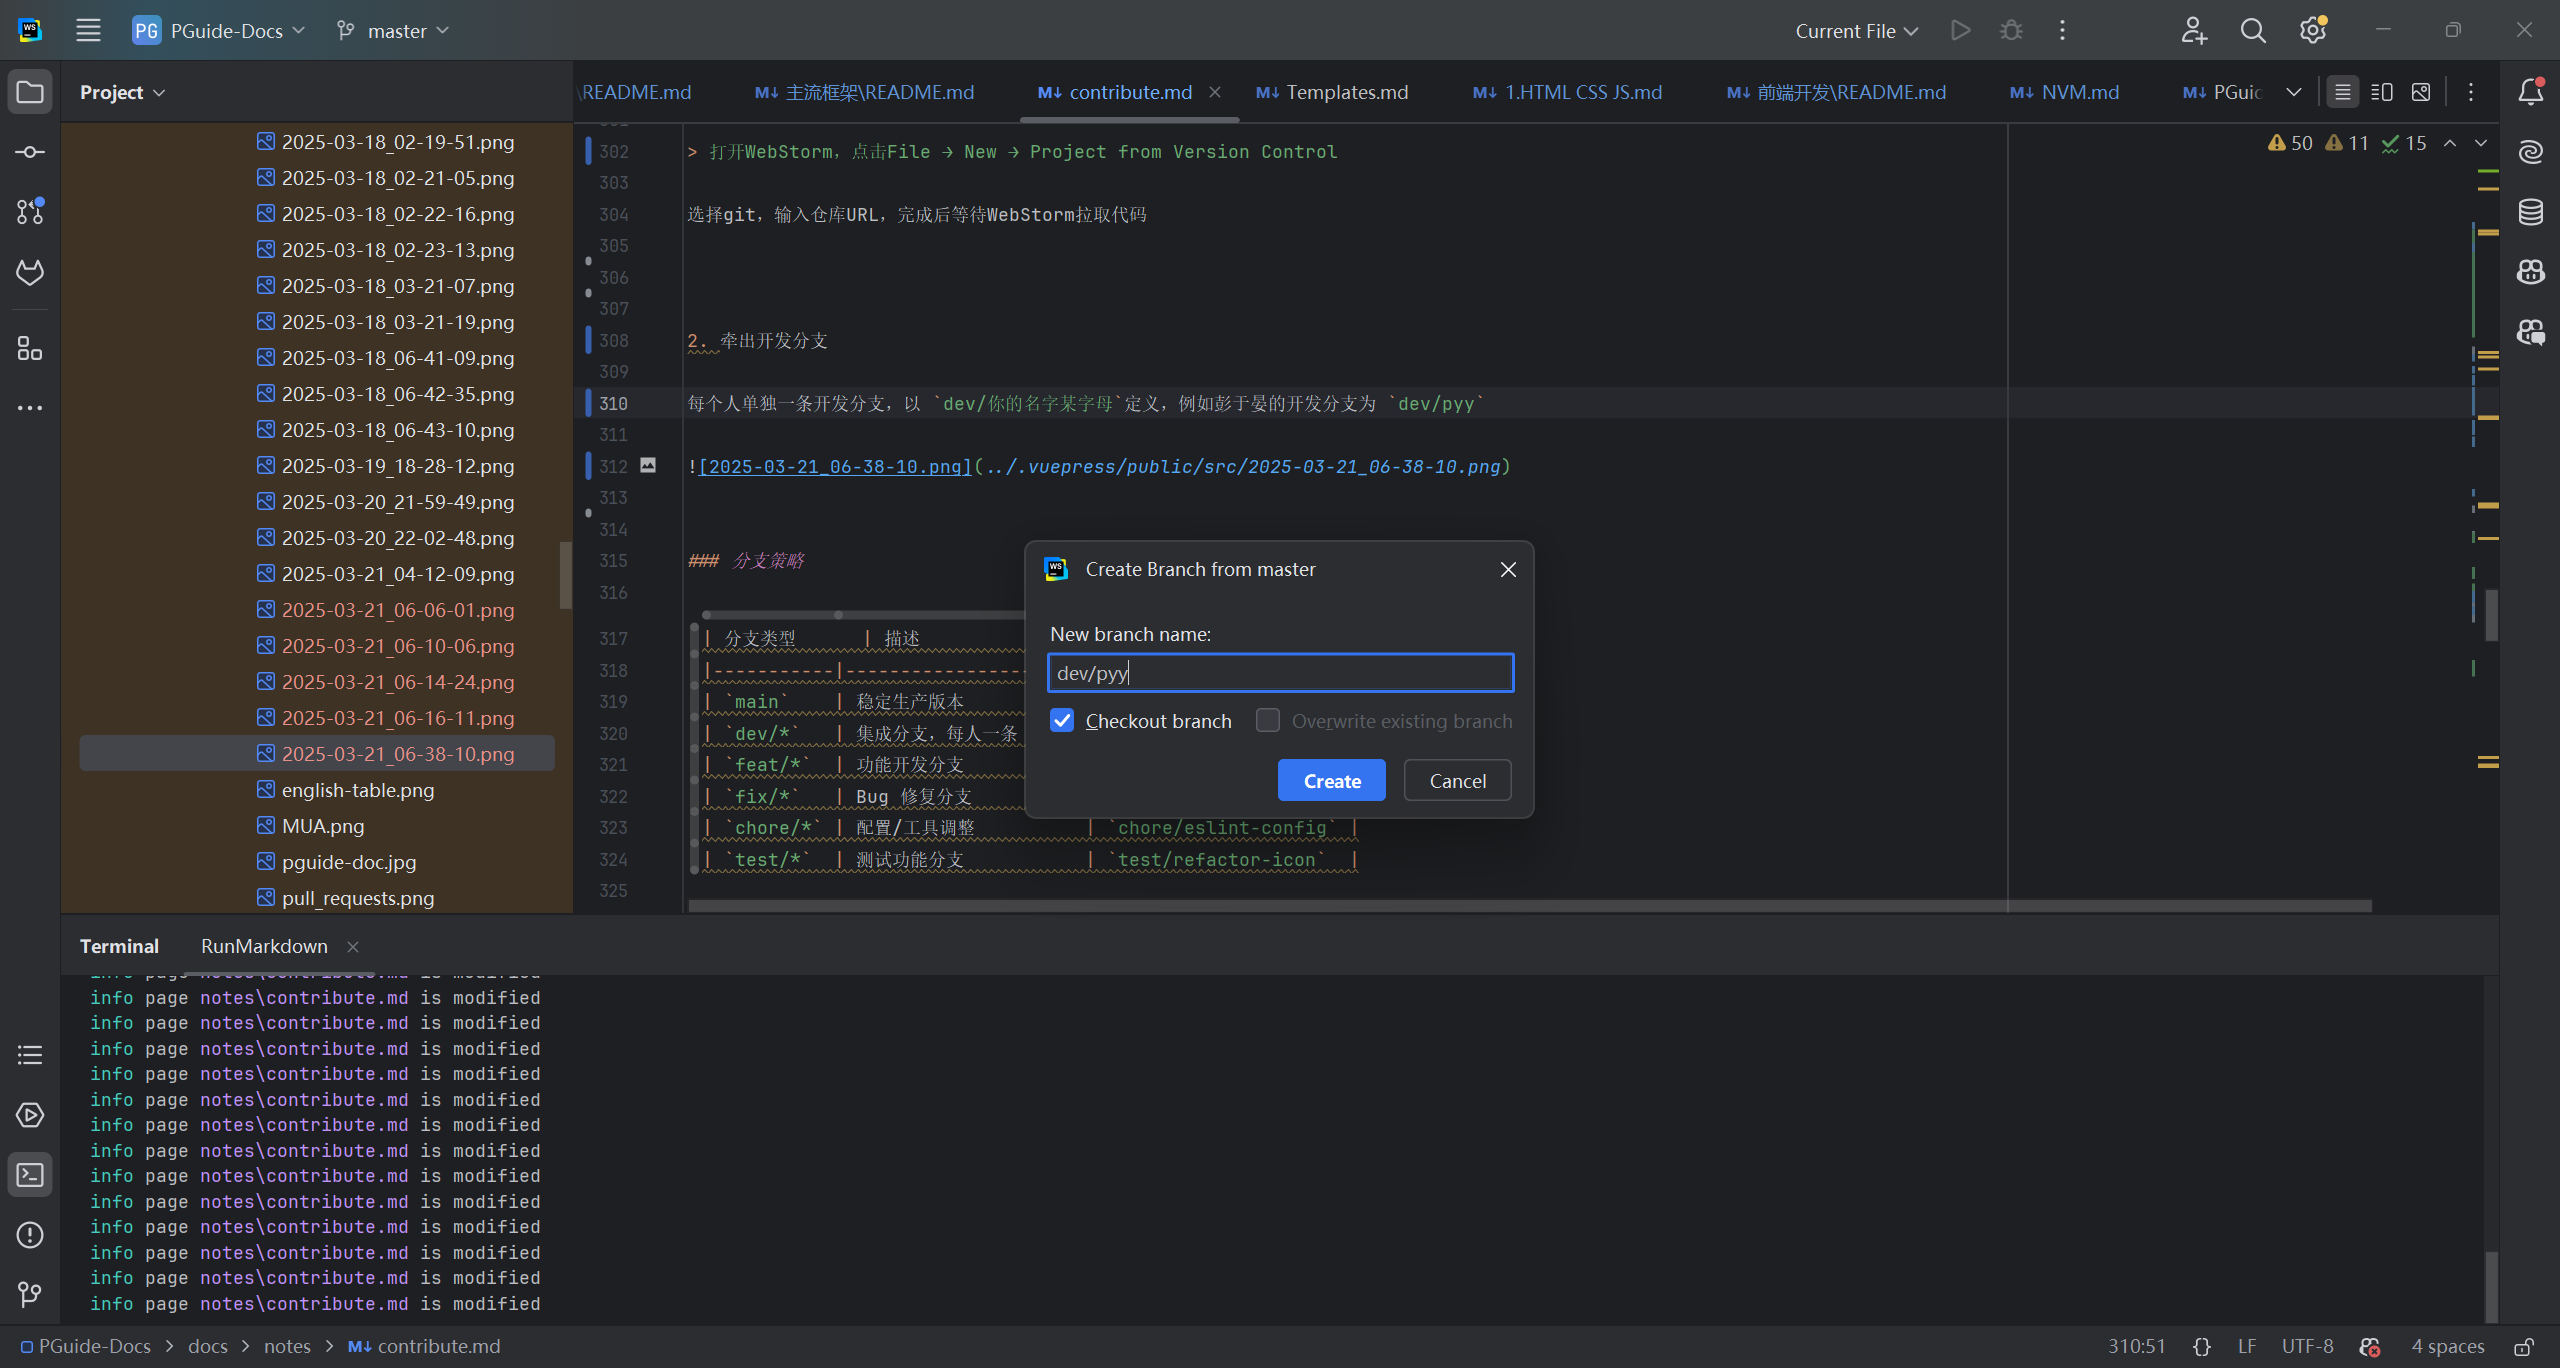
Task: Open the Commit tool window icon
Action: [30, 152]
